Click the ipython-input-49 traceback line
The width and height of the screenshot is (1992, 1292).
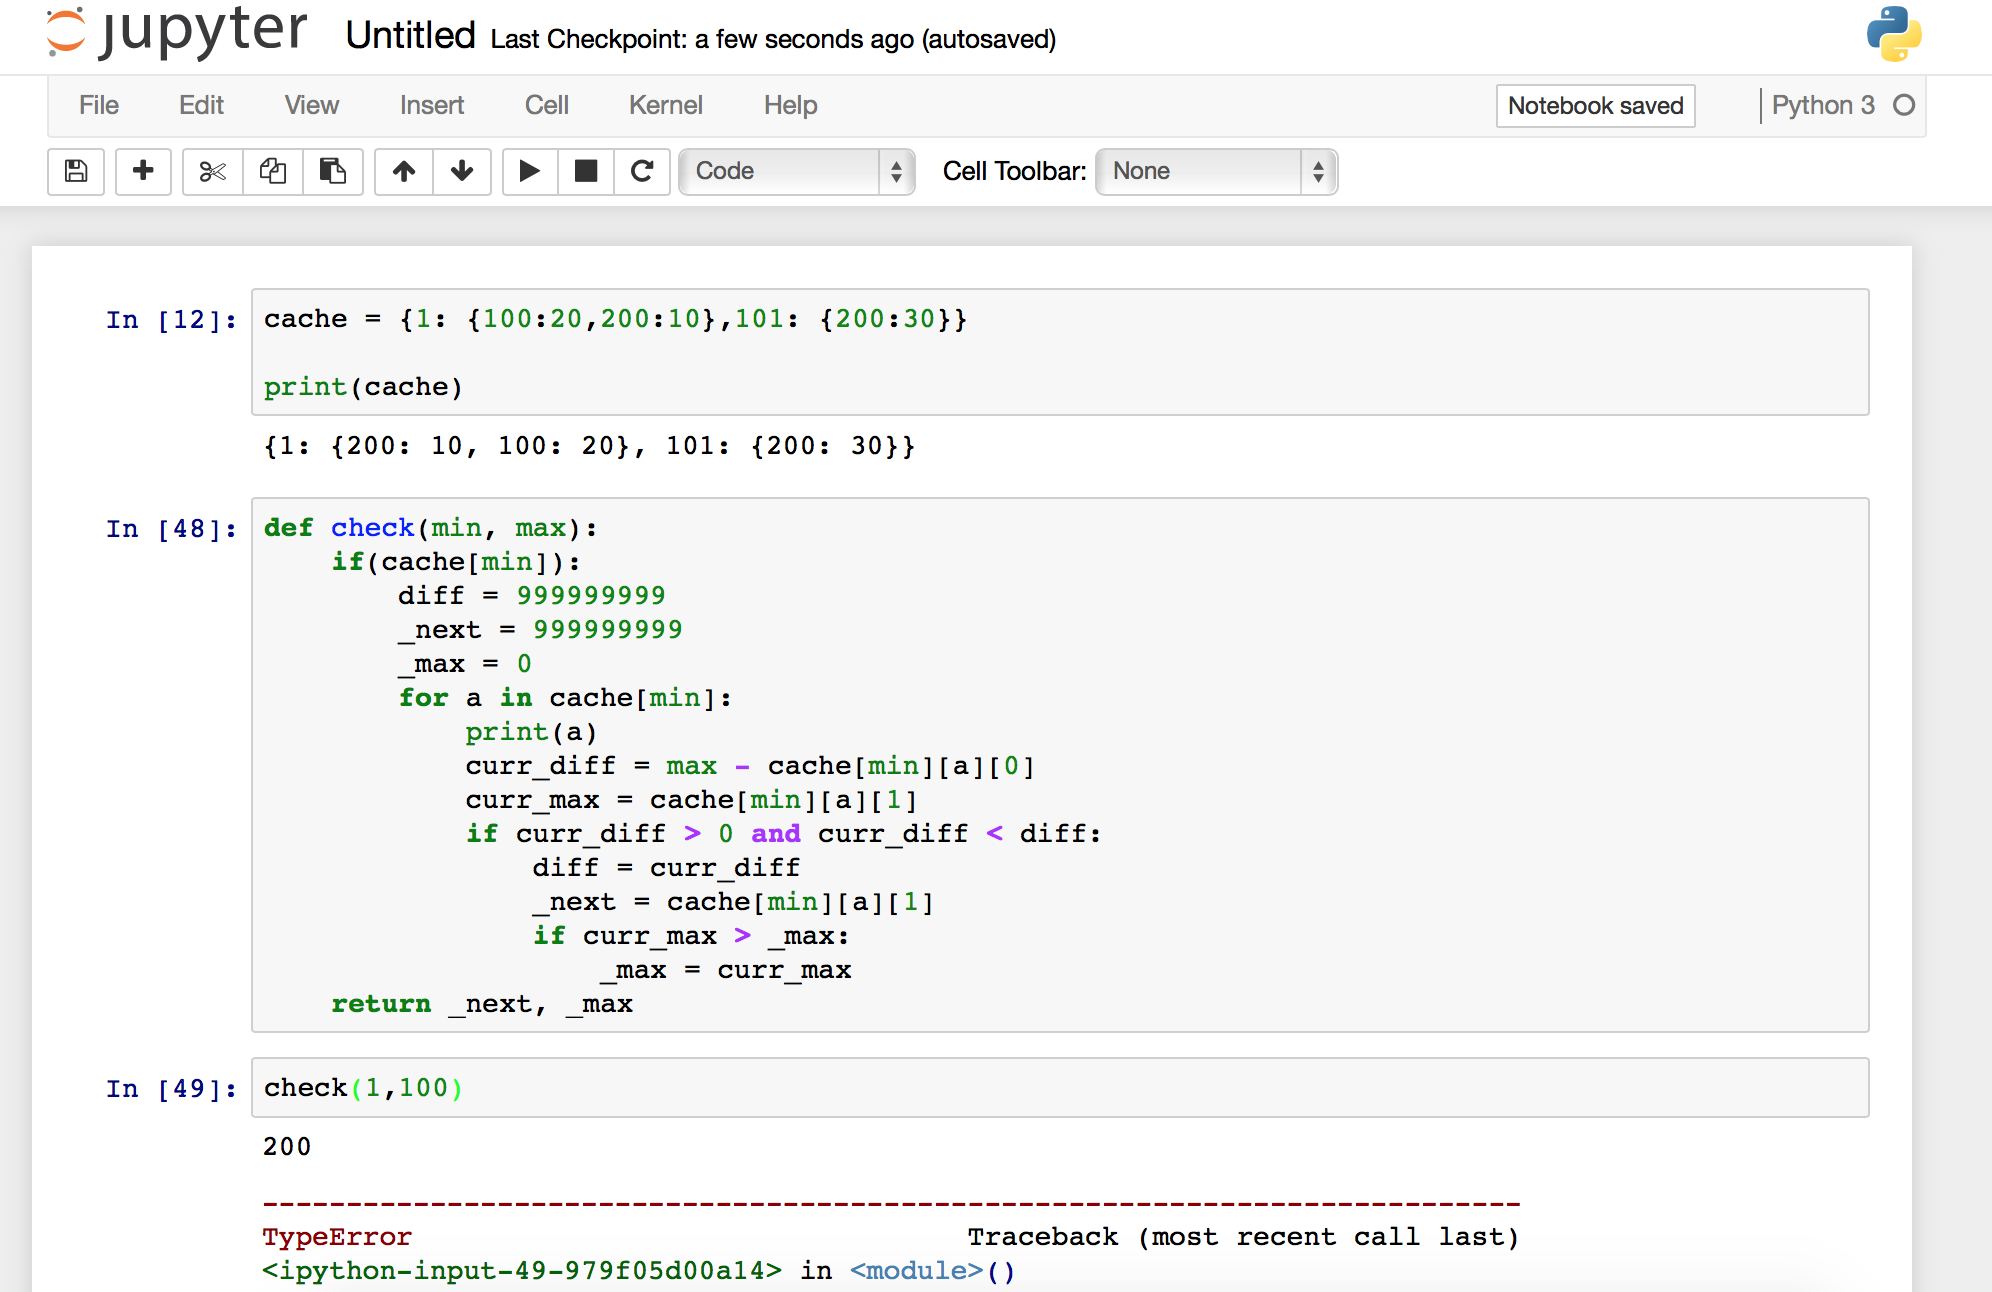coord(639,1270)
